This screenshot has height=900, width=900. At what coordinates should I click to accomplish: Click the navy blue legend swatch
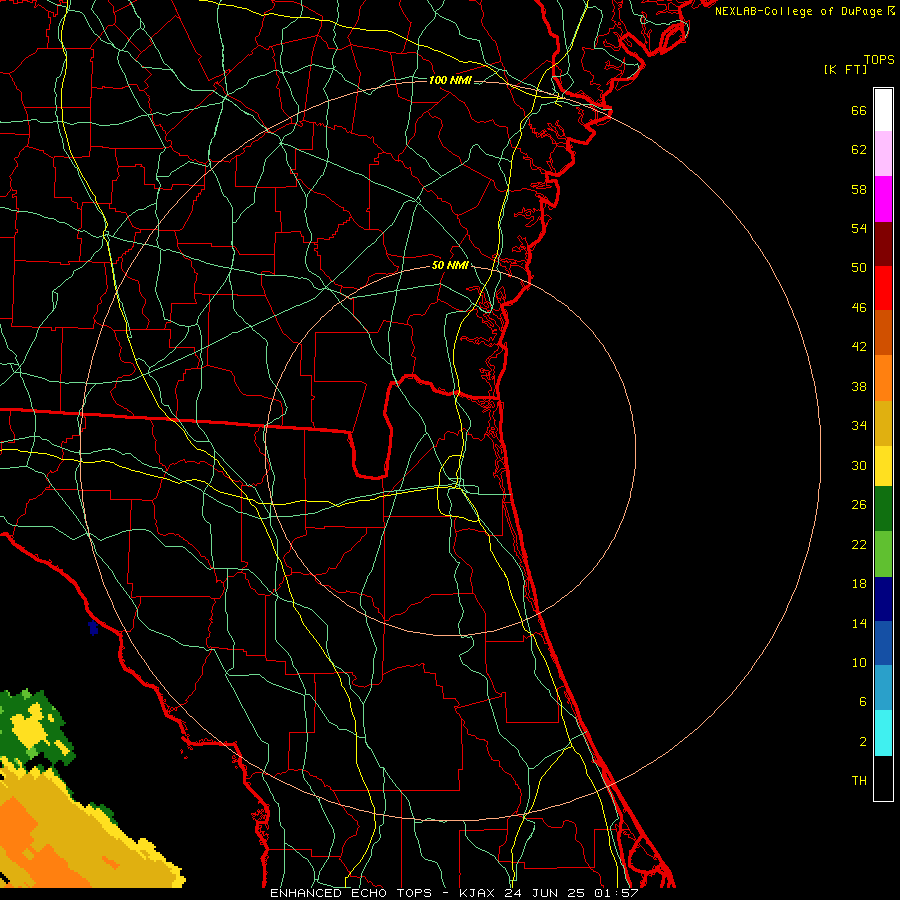tap(883, 599)
